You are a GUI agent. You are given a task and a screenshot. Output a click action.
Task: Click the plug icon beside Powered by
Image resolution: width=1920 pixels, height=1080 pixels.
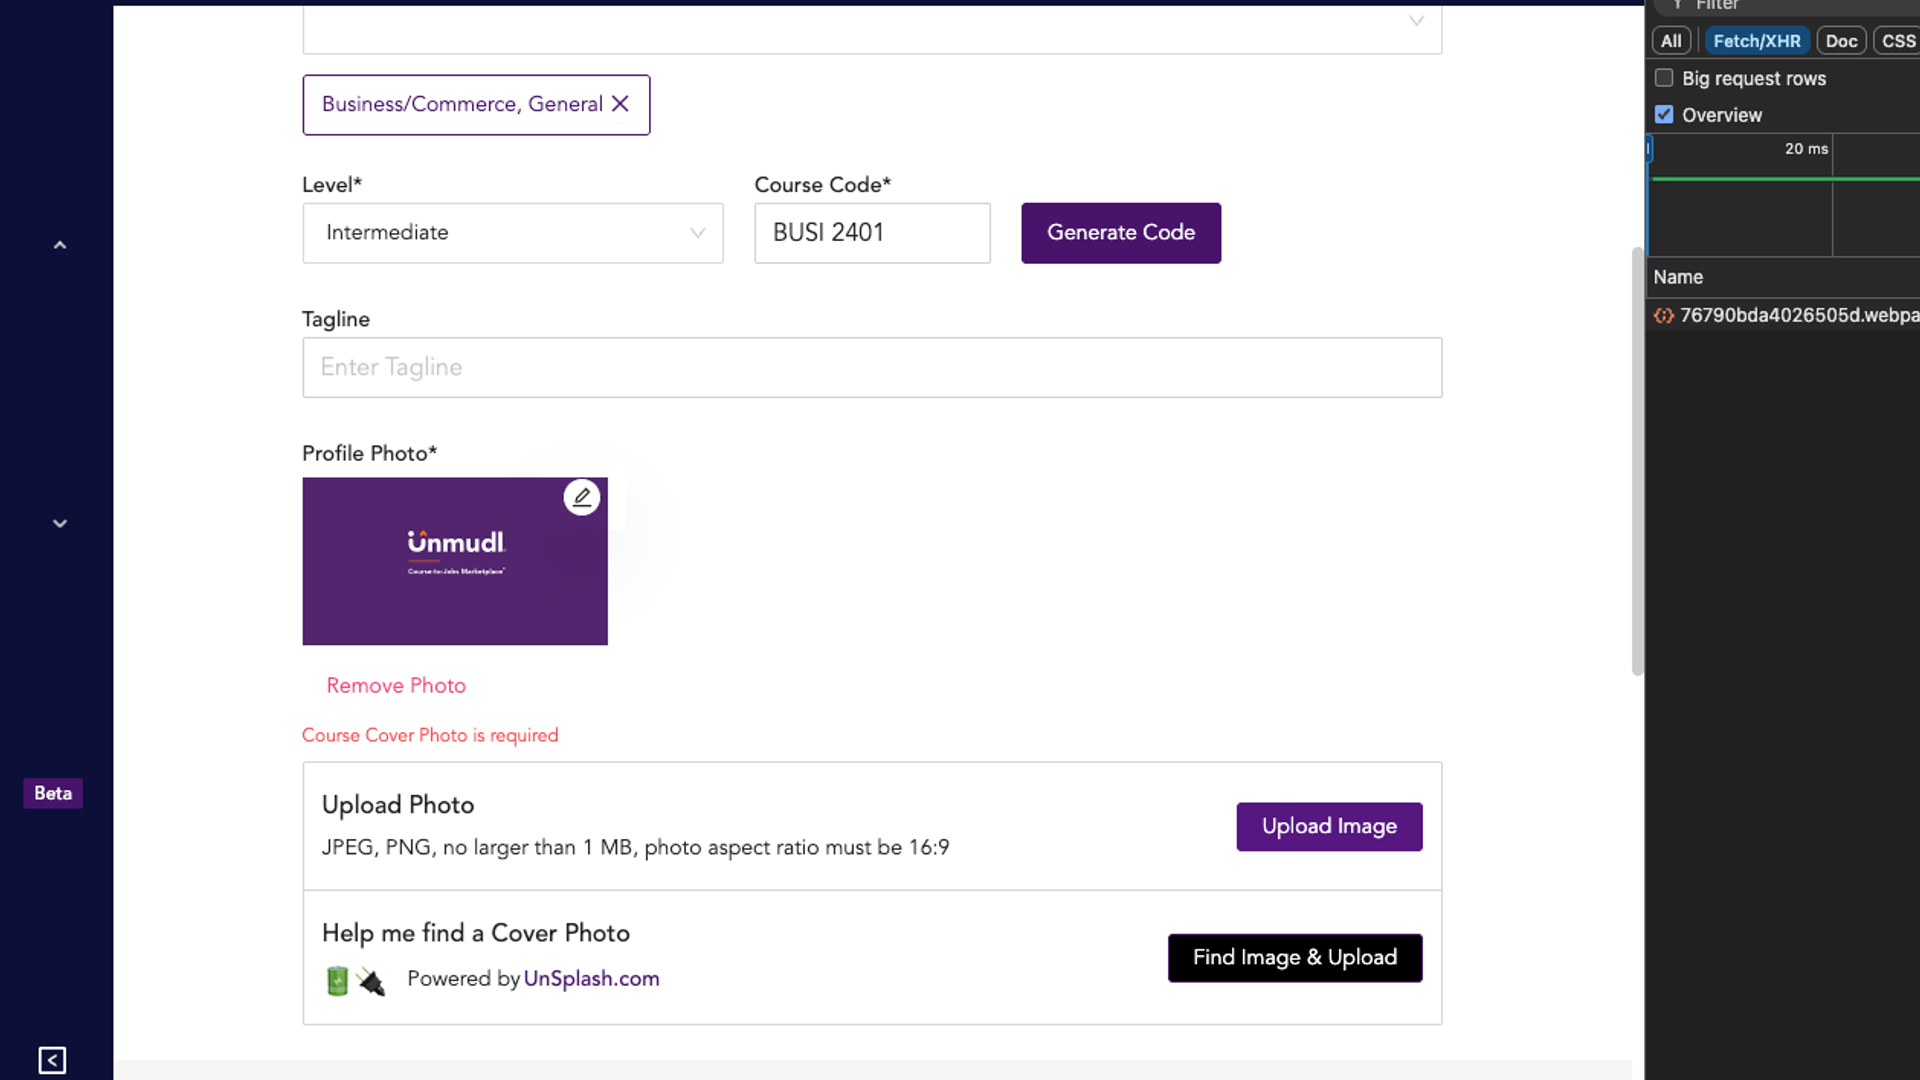pos(371,981)
